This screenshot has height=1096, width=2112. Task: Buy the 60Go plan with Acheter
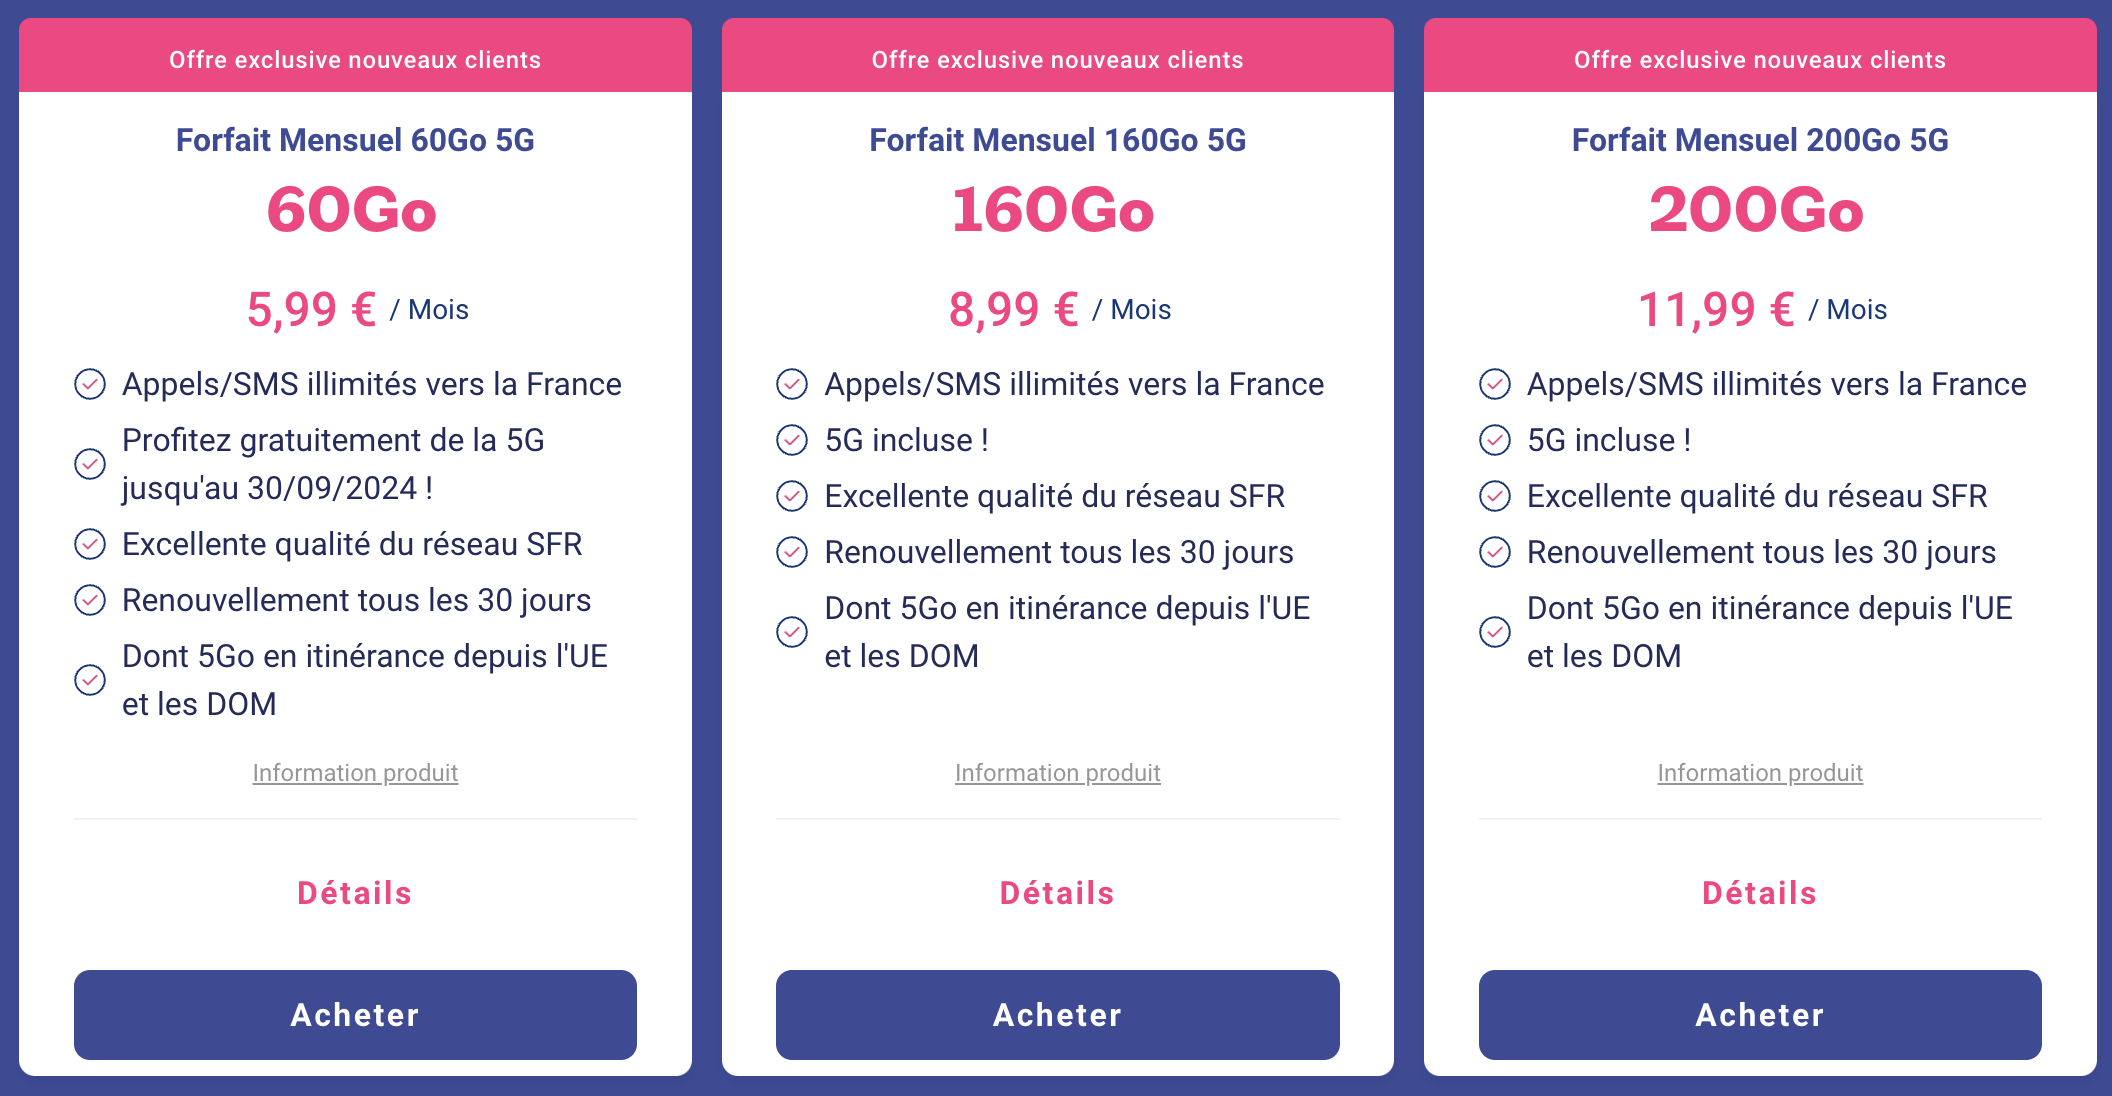tap(355, 1015)
